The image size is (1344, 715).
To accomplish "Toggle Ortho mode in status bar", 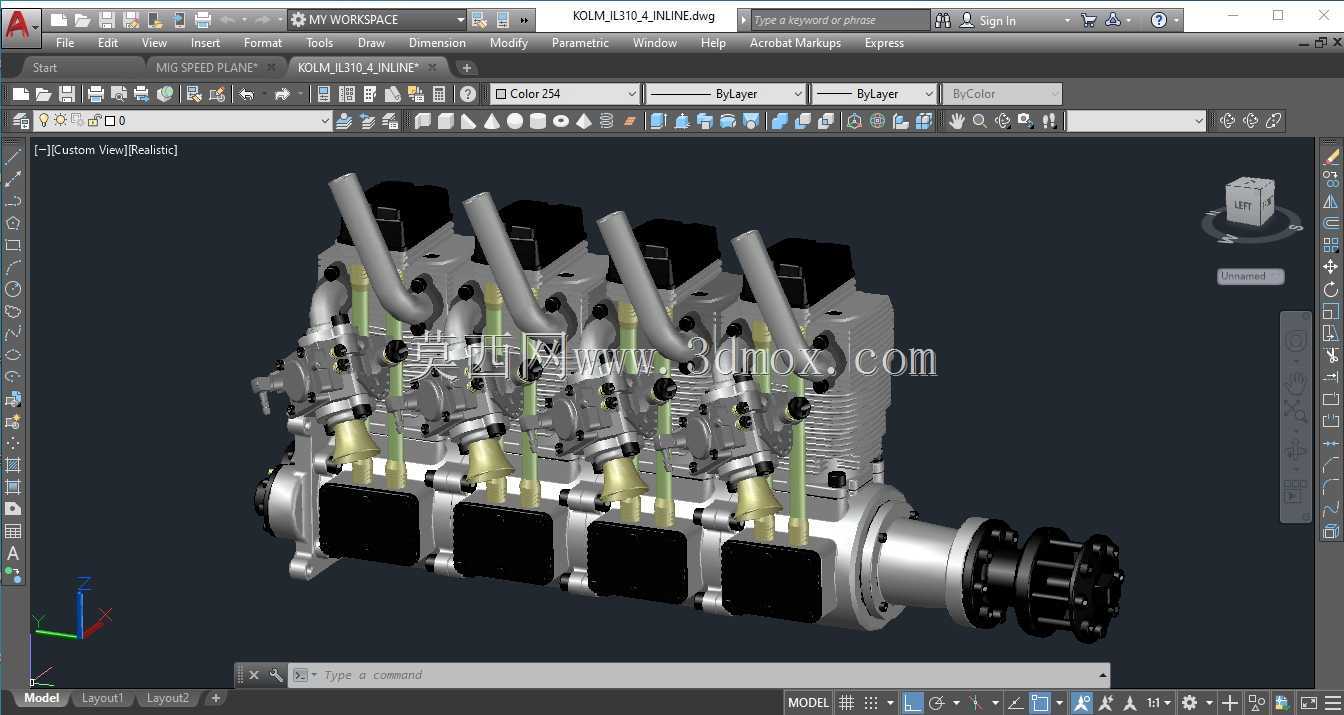I will point(913,703).
